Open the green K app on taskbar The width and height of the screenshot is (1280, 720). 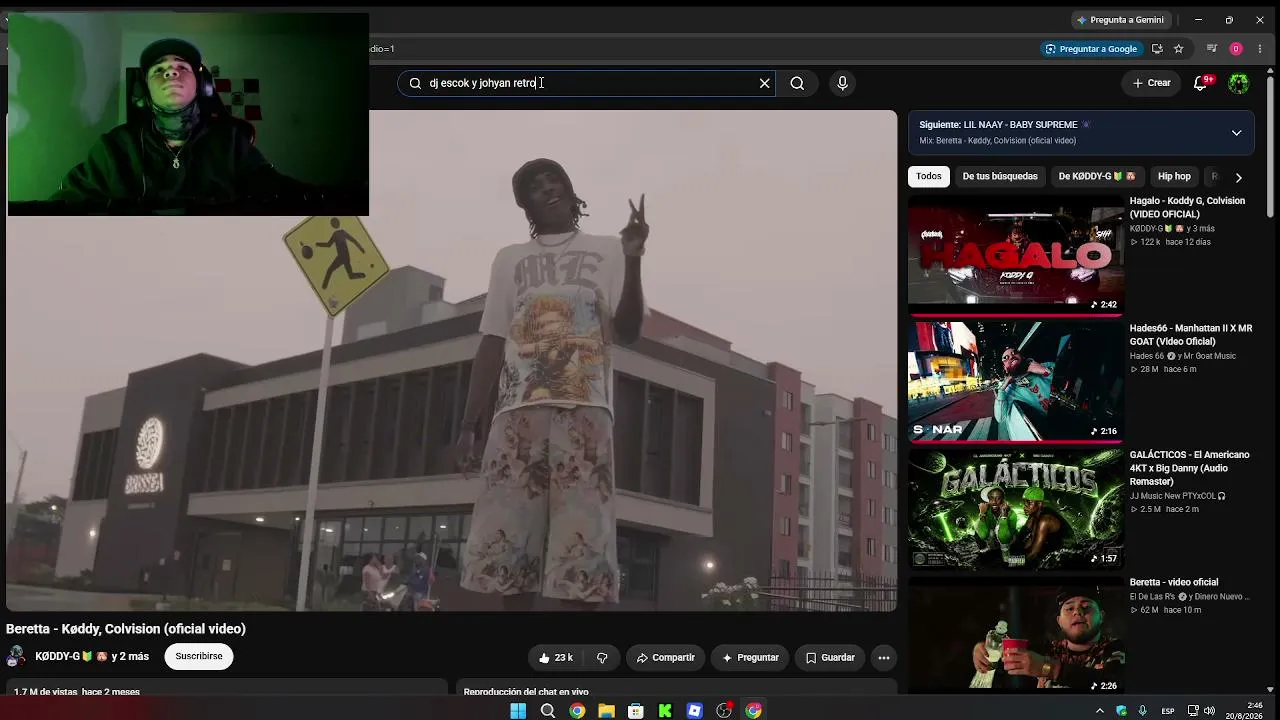pyautogui.click(x=665, y=711)
